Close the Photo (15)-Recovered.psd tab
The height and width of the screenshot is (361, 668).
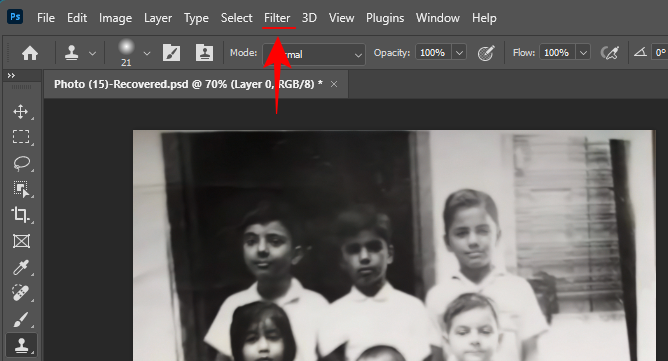pyautogui.click(x=334, y=84)
